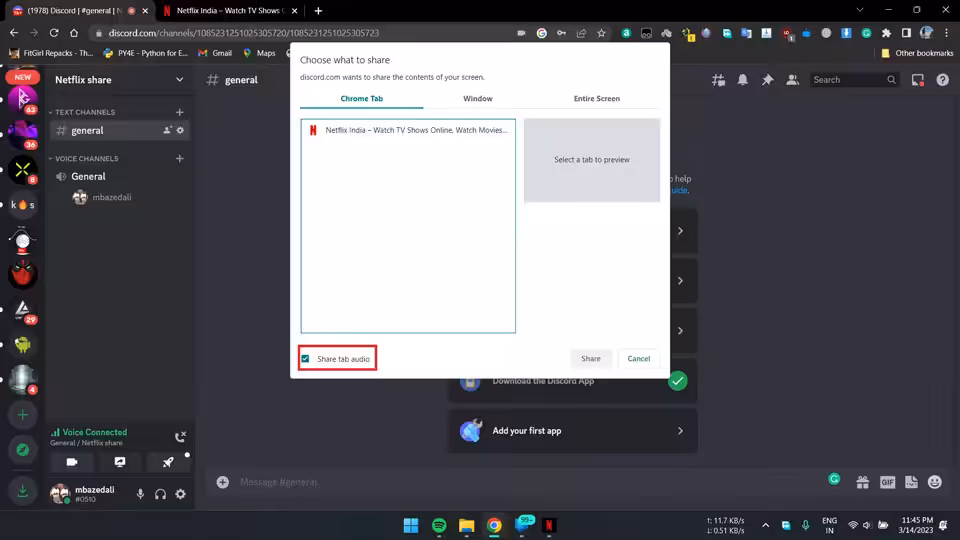Screen dimensions: 960x540
Task: Open Windows Start menu
Action: (x=411, y=525)
